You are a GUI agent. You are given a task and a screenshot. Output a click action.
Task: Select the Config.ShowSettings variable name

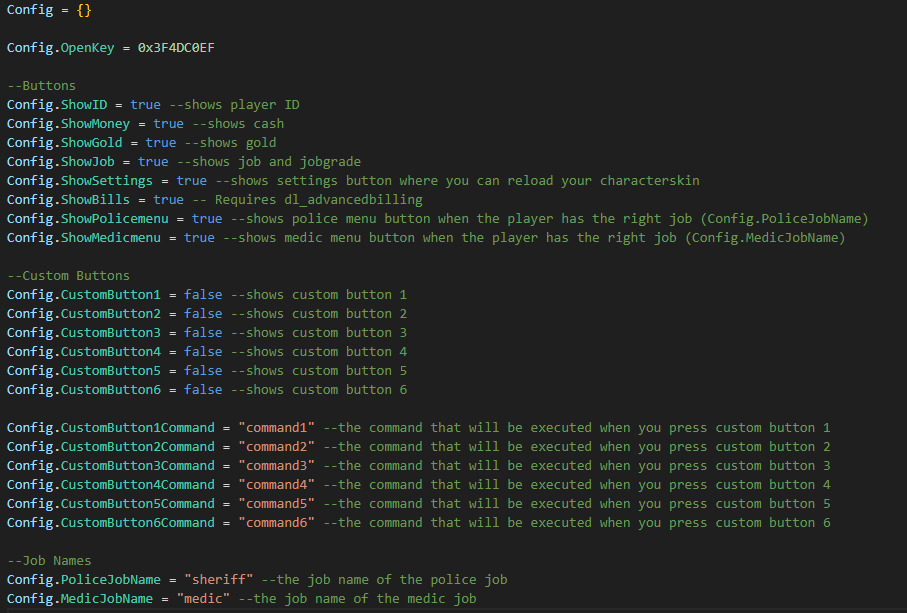[106, 180]
